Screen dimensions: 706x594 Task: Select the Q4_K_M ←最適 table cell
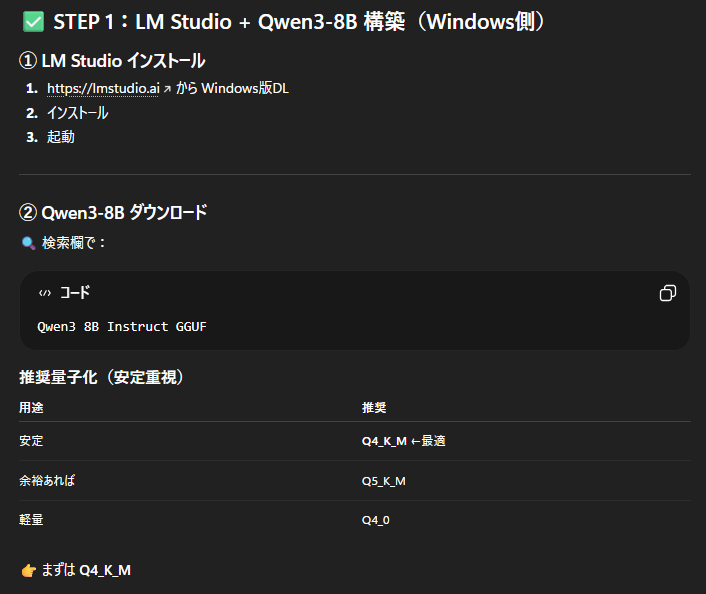pos(403,441)
